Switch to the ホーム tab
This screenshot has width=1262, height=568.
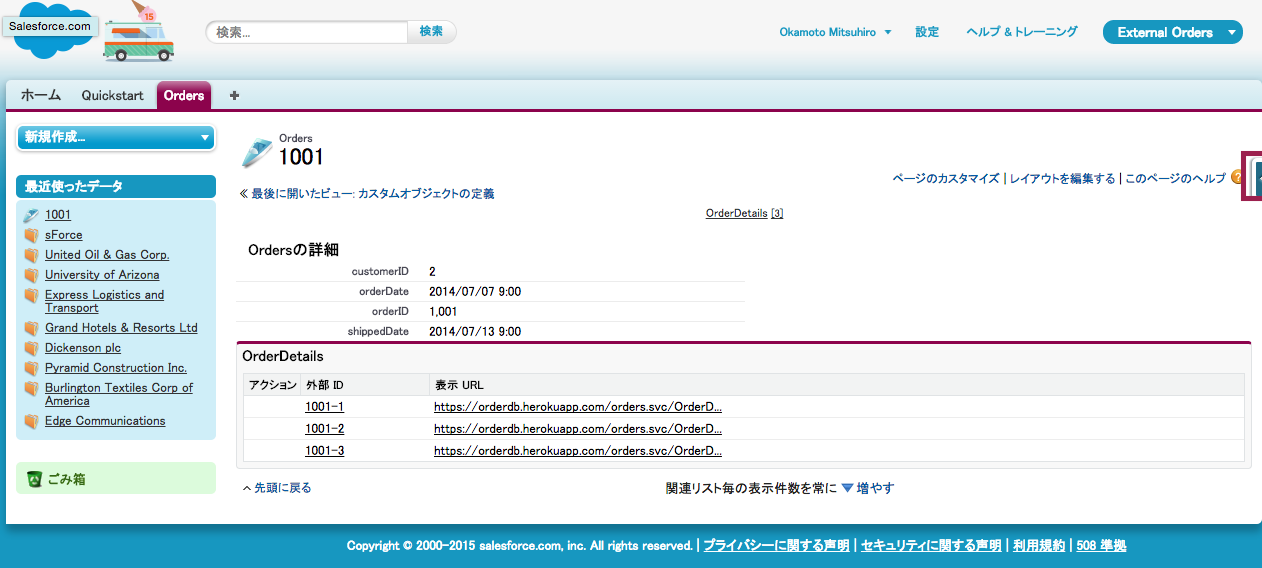pos(41,95)
